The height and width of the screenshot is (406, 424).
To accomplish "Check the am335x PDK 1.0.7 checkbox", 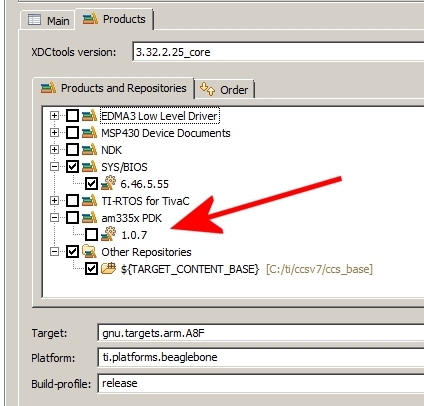I will tap(91, 235).
